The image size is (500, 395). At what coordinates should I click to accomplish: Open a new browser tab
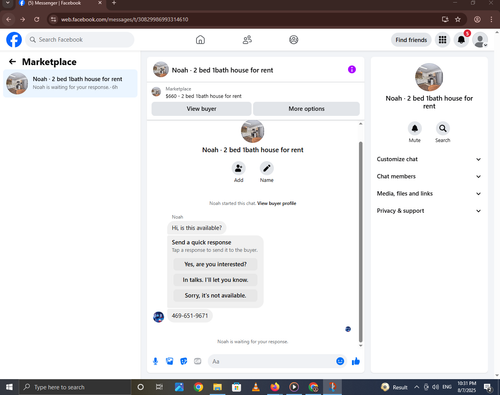pyautogui.click(x=114, y=3)
